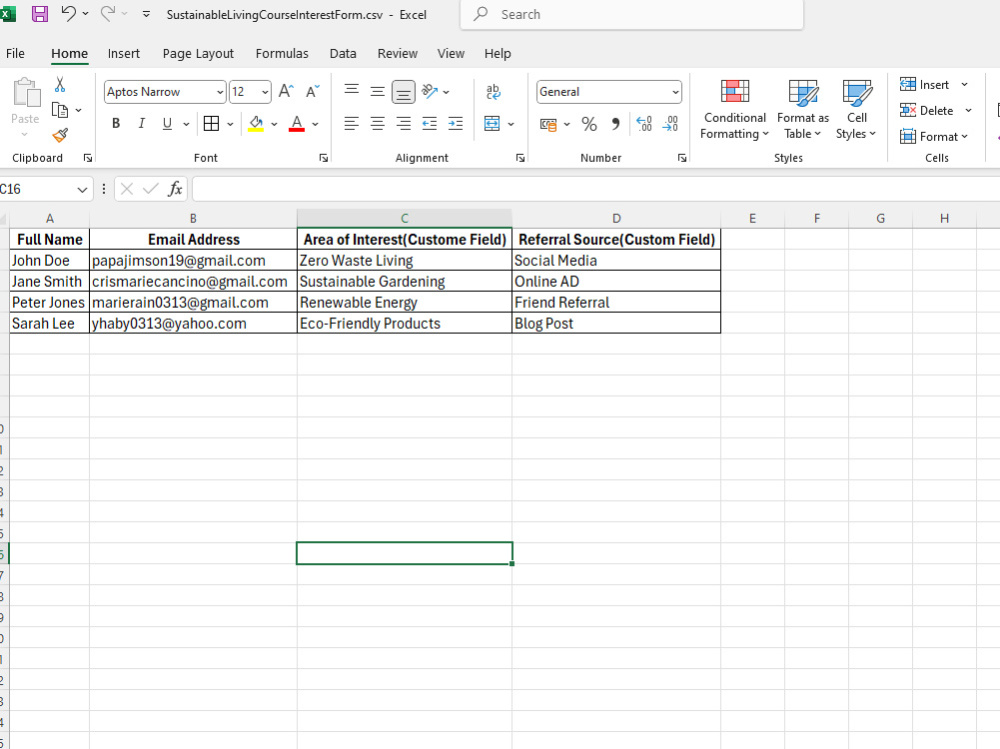This screenshot has height=749, width=1000.
Task: Expand the Fill Color dropdown arrow
Action: pyautogui.click(x=274, y=124)
